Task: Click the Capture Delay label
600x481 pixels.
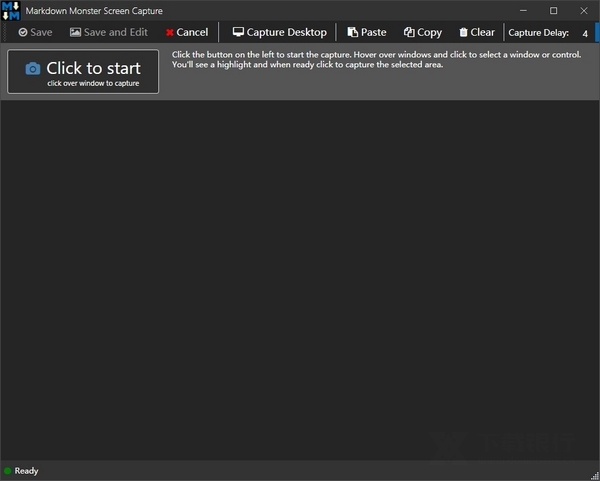Action: click(x=539, y=33)
